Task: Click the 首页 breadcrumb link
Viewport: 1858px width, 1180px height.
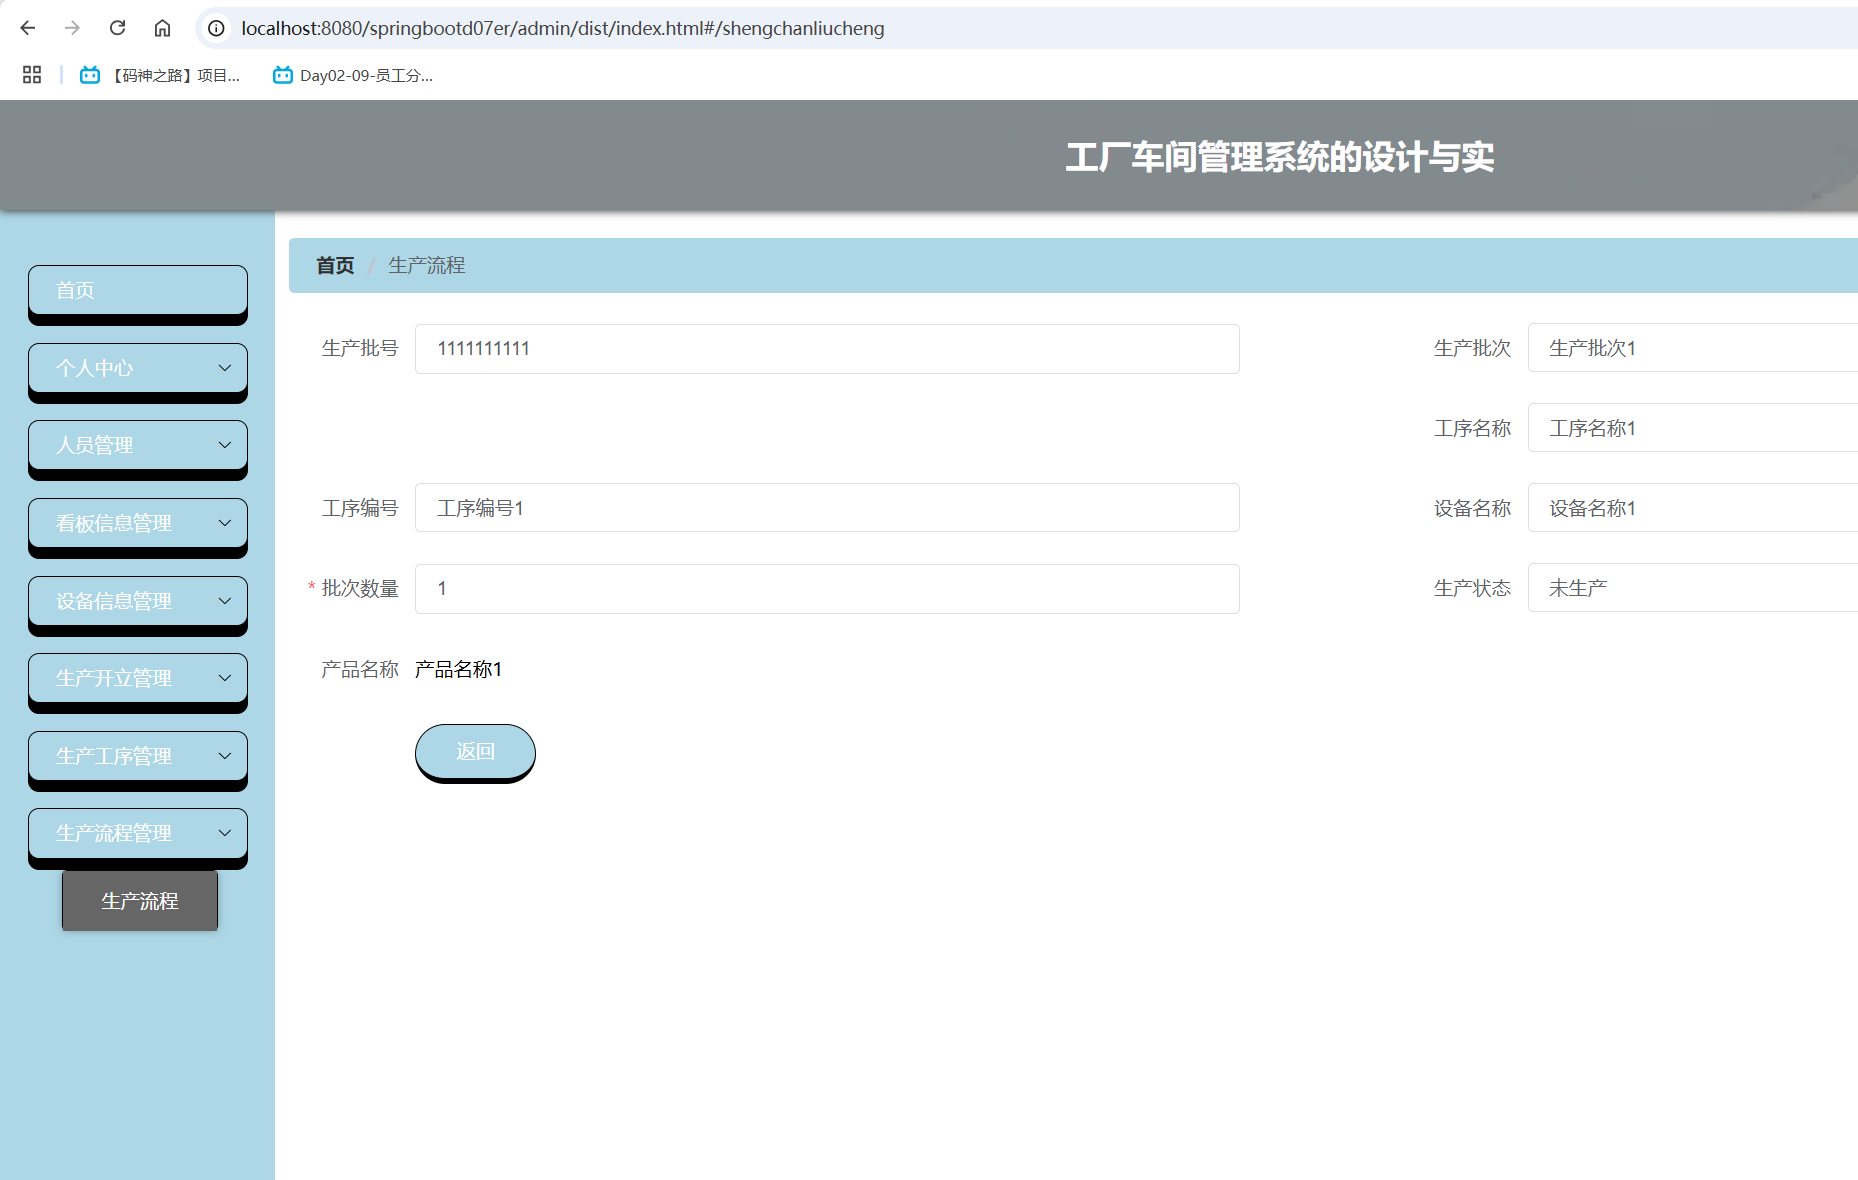Action: point(335,265)
